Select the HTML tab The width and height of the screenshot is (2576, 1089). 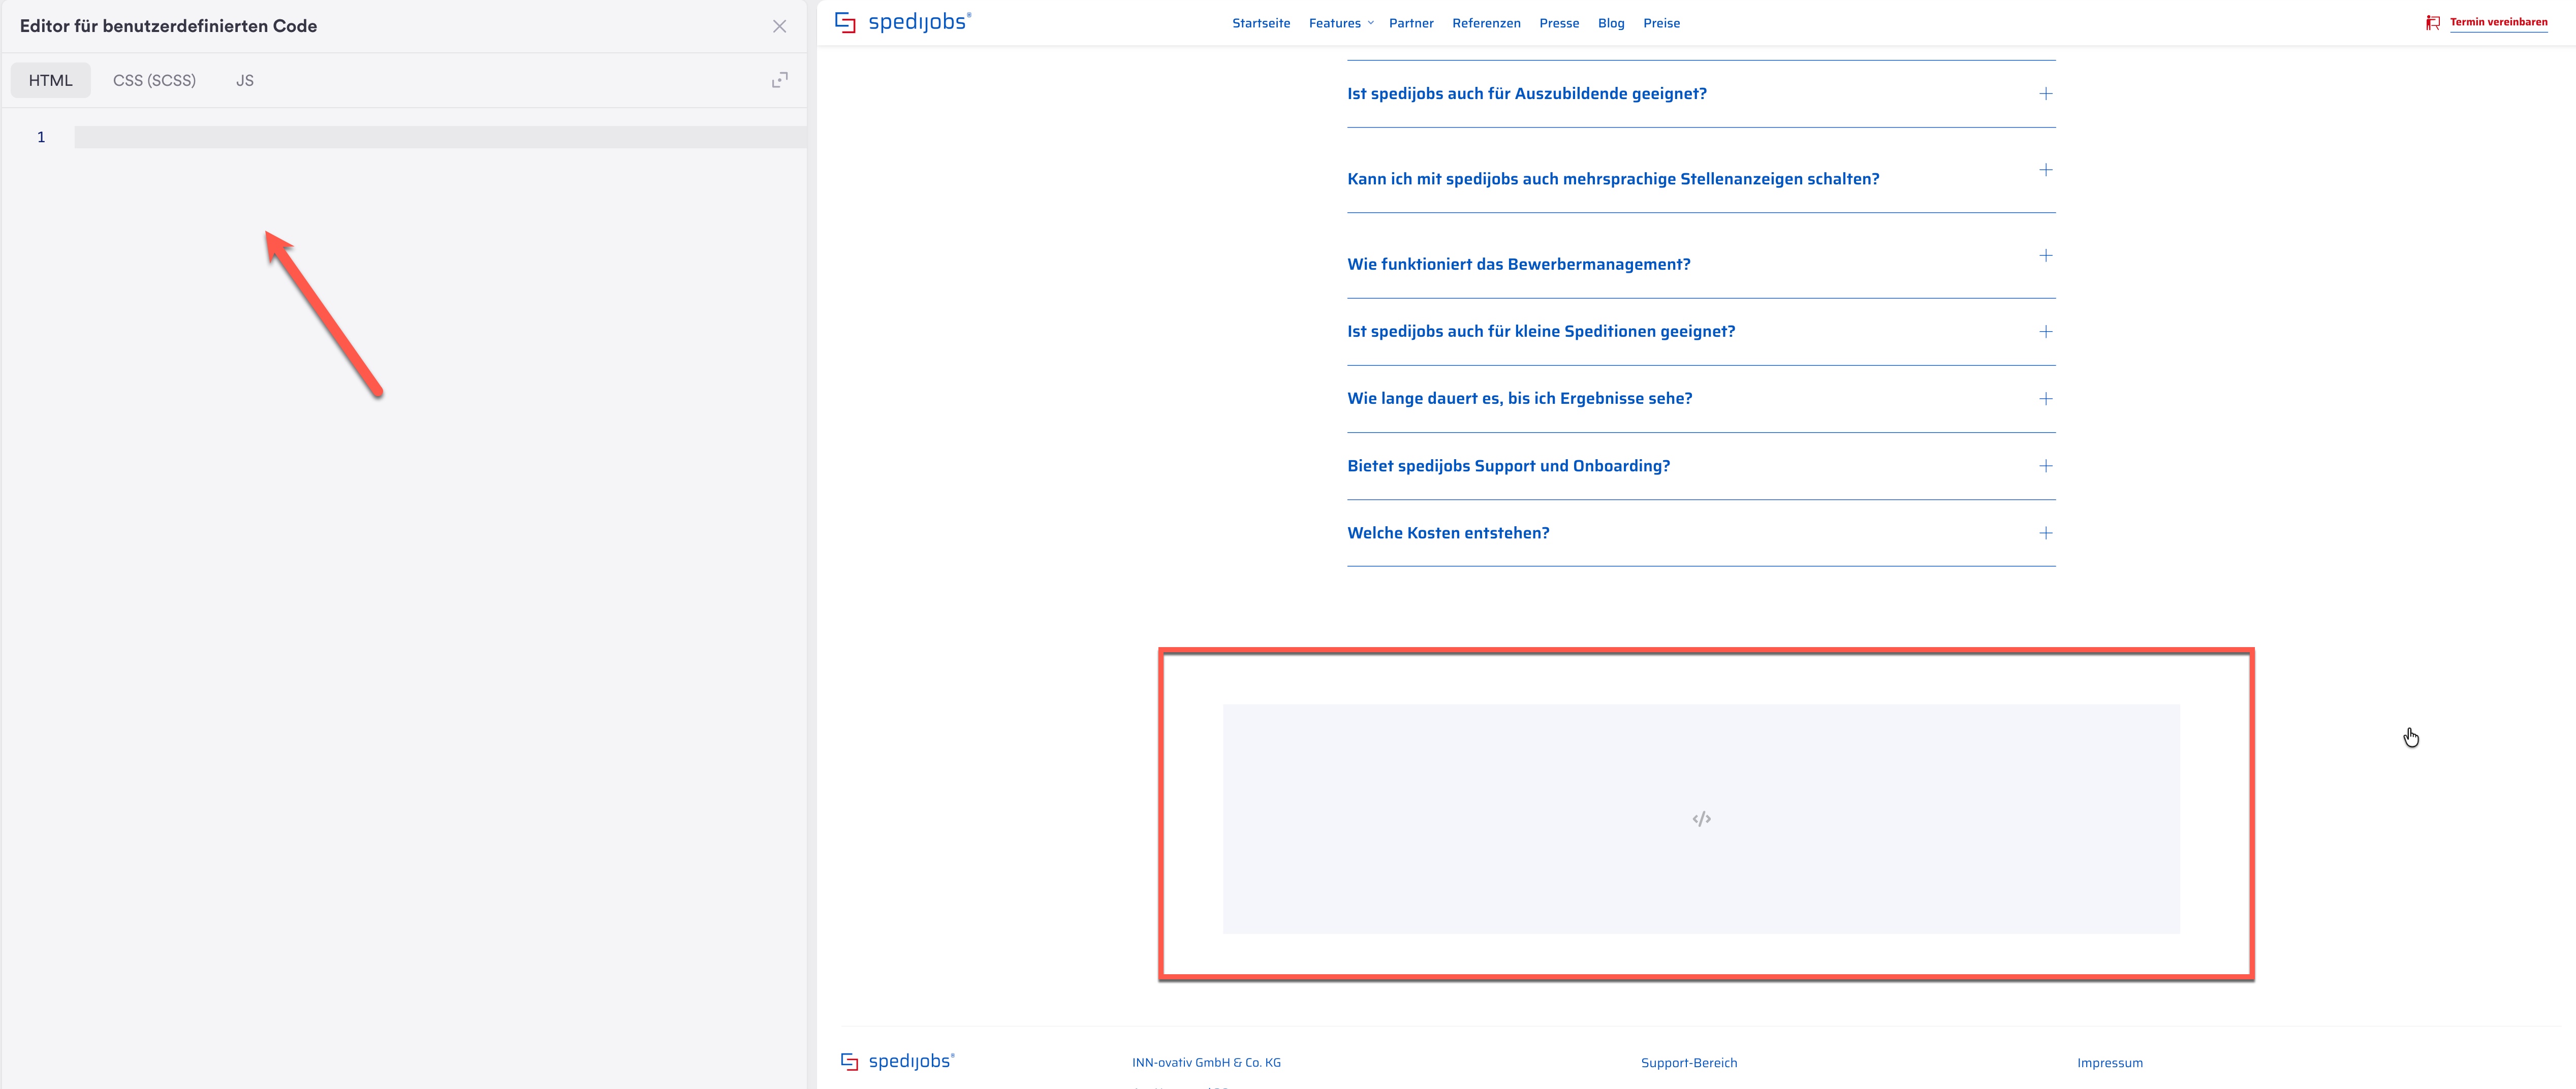(x=50, y=80)
